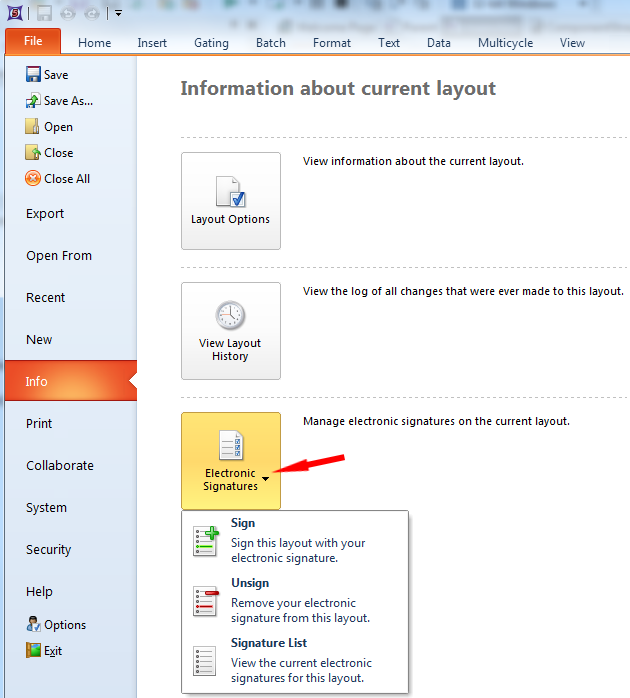
Task: Click the Layout Options button
Action: tap(231, 200)
